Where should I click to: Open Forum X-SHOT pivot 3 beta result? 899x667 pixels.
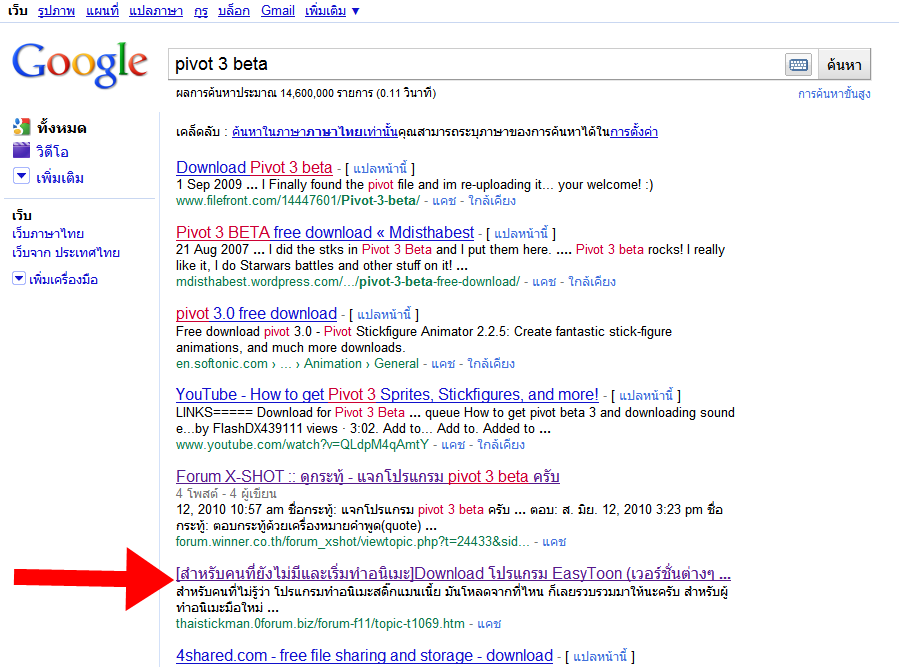(368, 477)
